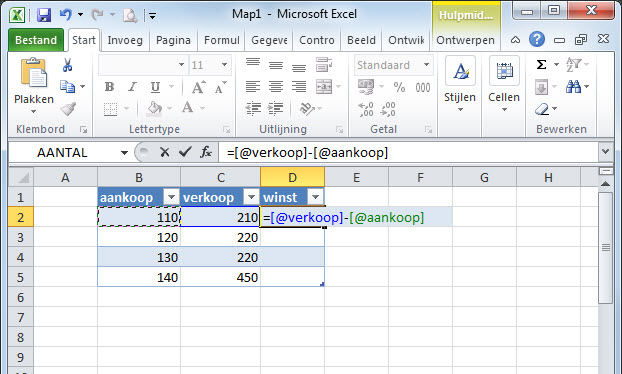Image resolution: width=622 pixels, height=374 pixels.
Task: Increase indent icon
Action: click(x=276, y=108)
